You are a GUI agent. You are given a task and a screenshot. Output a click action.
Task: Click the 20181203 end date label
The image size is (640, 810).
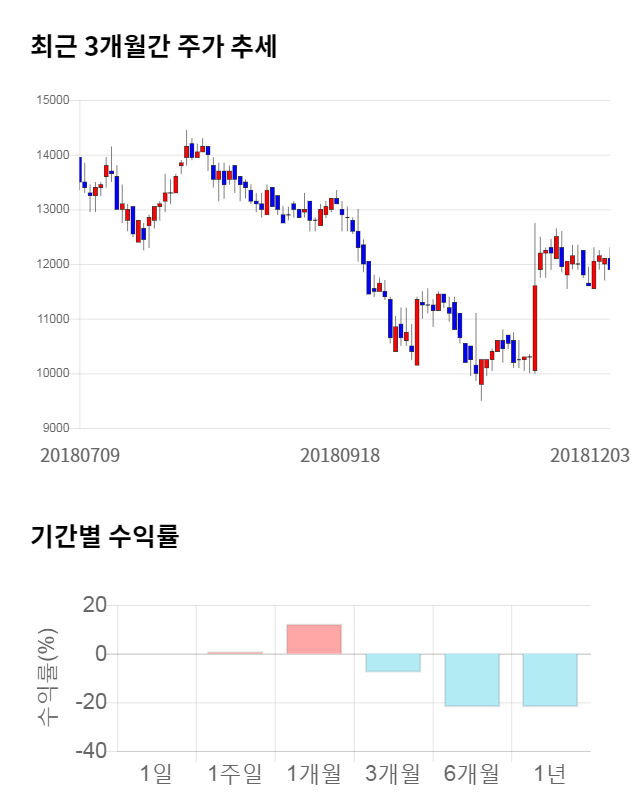(590, 455)
